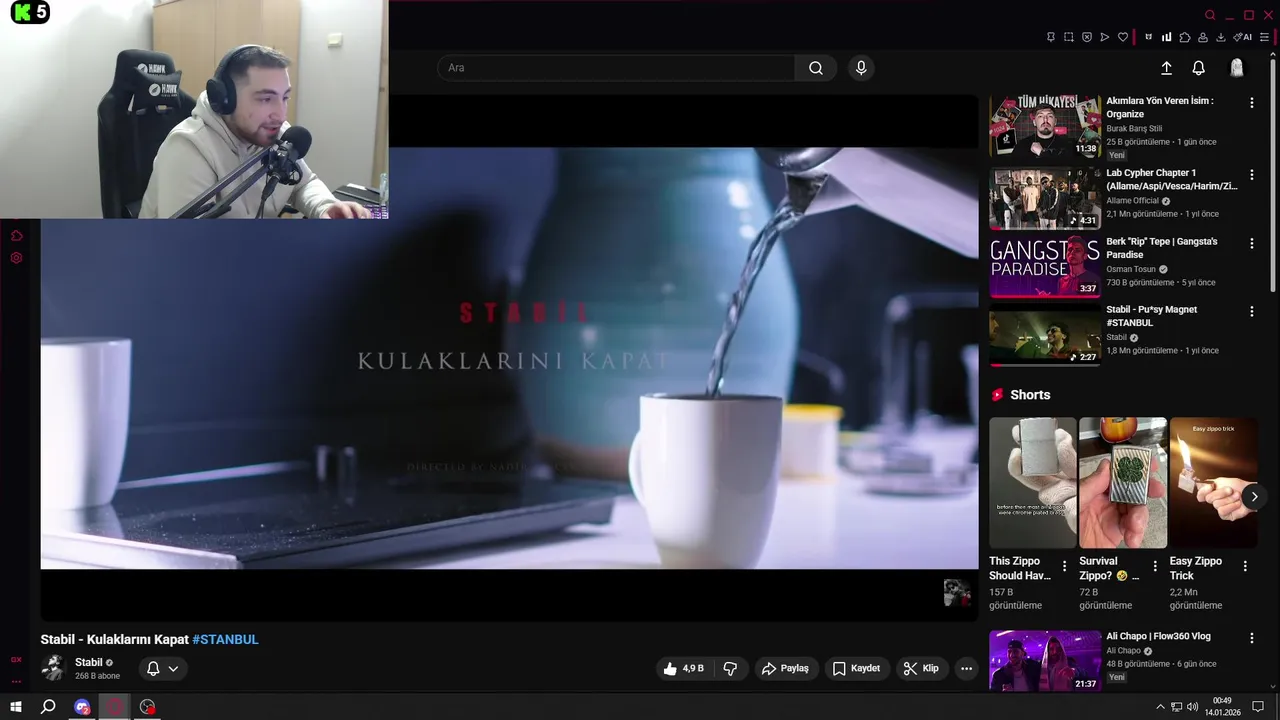Image resolution: width=1280 pixels, height=720 pixels.
Task: Open Easy Zippo Trick short thumbnail
Action: [1214, 482]
